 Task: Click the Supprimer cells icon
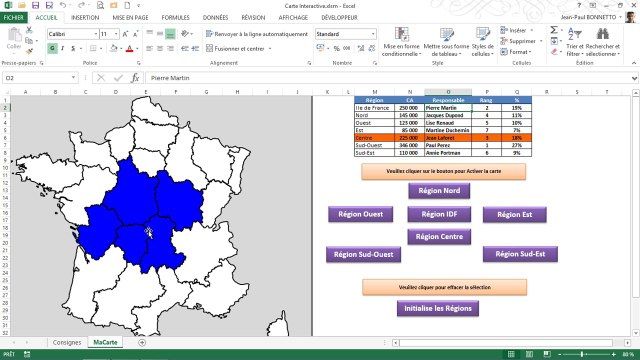click(504, 41)
